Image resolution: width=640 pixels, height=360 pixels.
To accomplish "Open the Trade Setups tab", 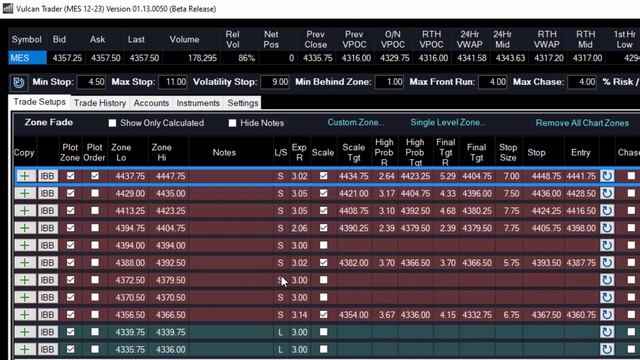I will coord(40,102).
